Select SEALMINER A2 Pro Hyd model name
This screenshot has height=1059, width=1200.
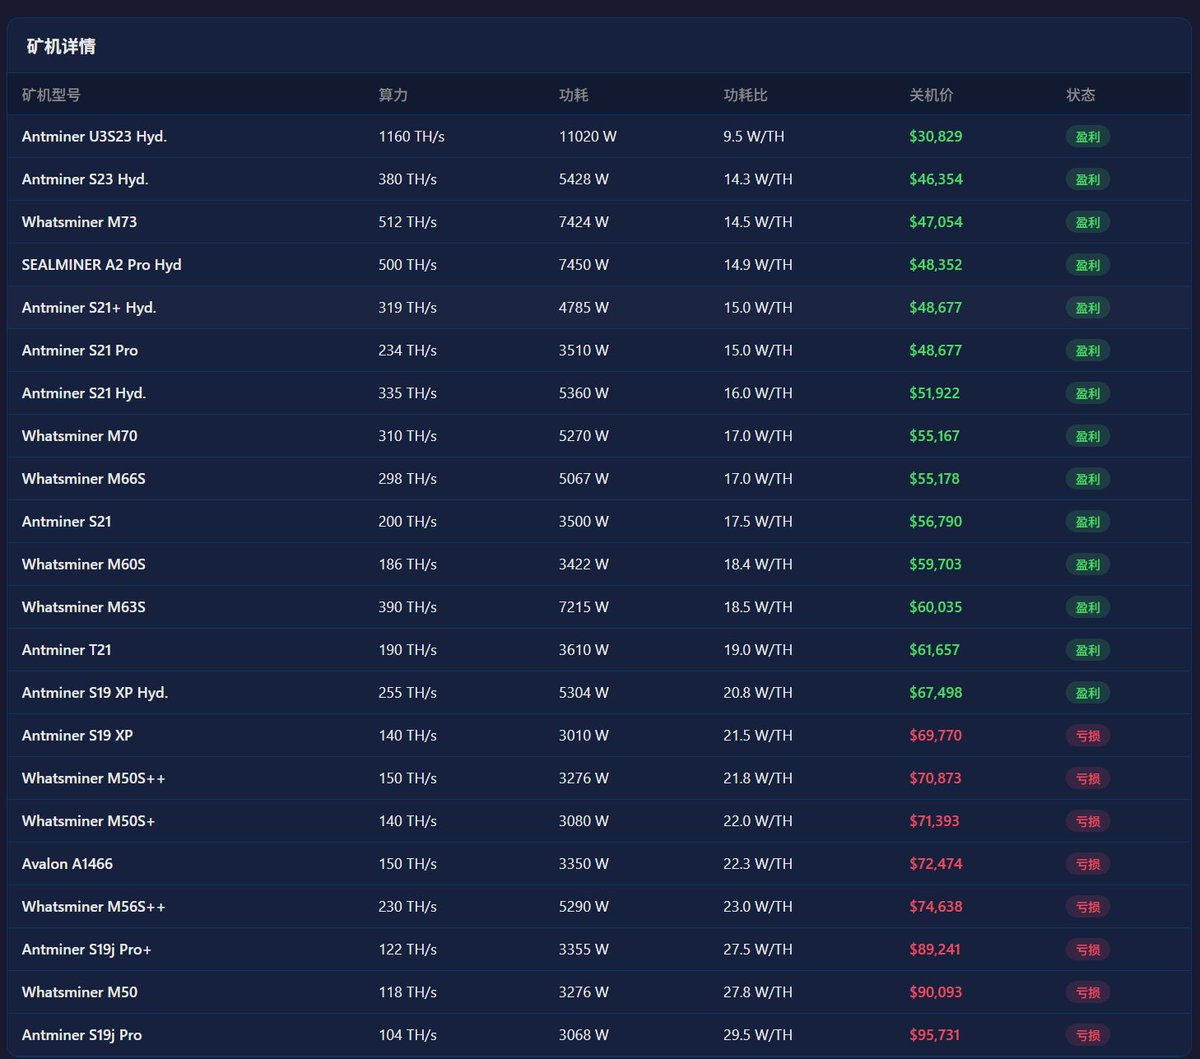(x=102, y=265)
